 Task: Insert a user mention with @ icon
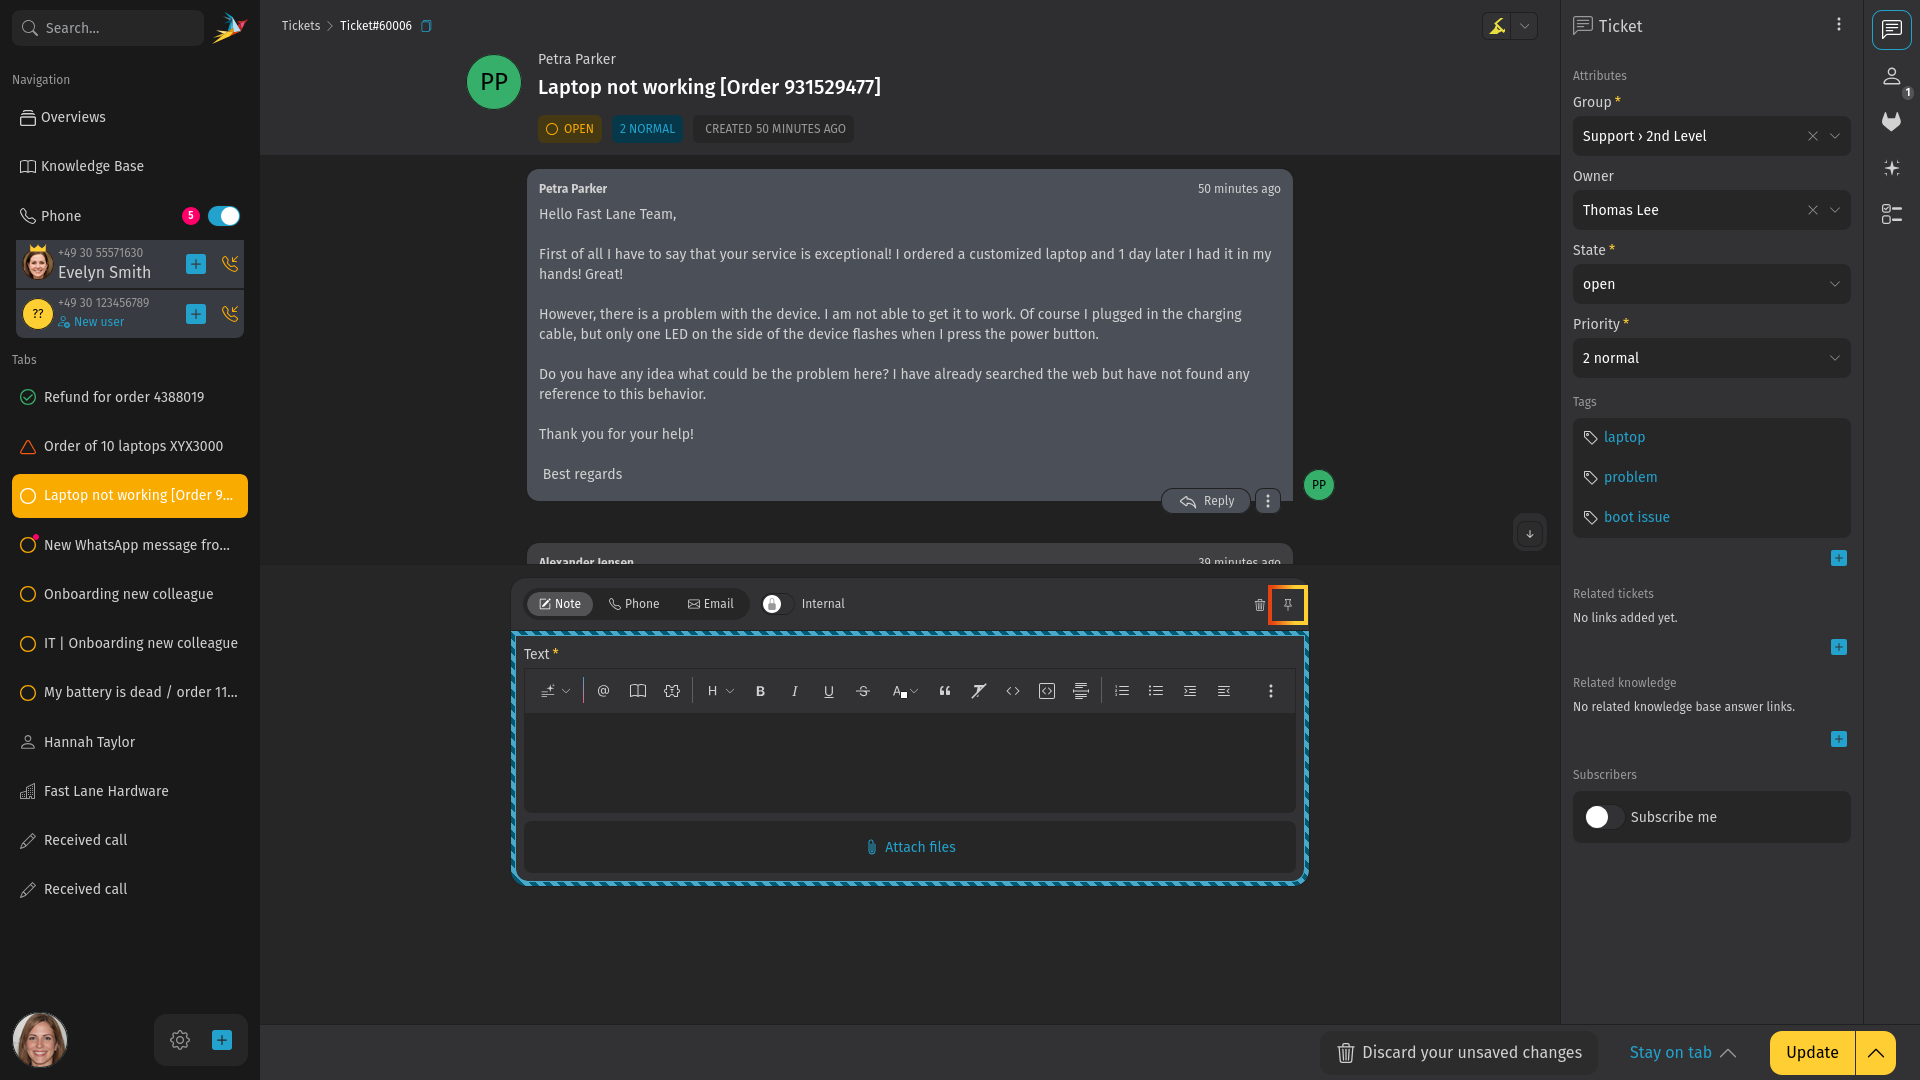point(603,691)
